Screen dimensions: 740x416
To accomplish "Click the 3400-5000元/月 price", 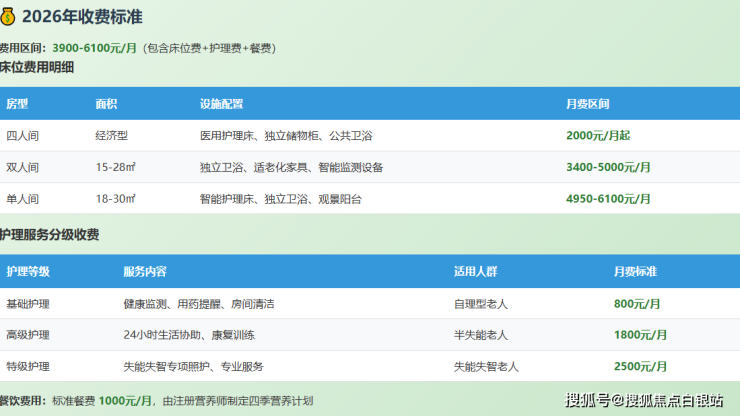I will 608,167.
